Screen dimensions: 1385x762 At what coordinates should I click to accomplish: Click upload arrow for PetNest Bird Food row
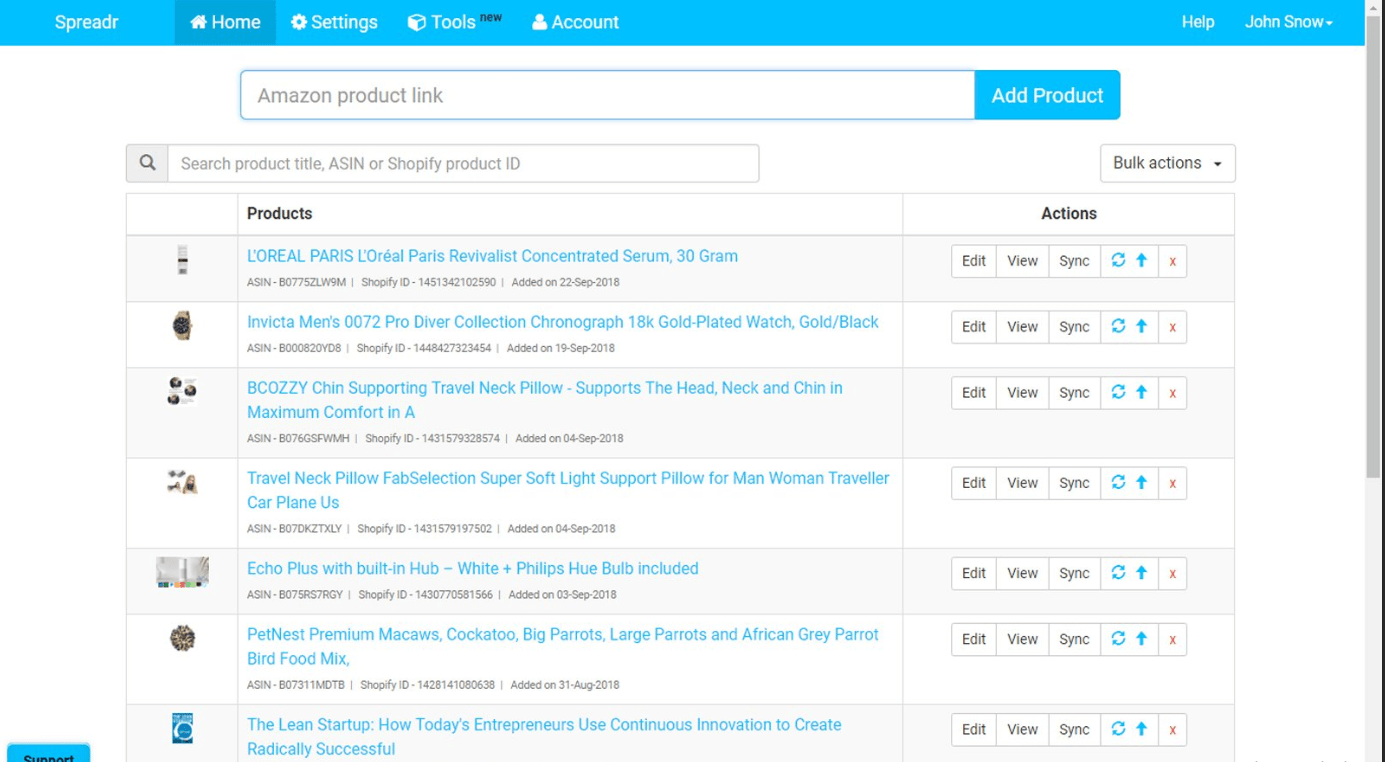[x=1141, y=639]
